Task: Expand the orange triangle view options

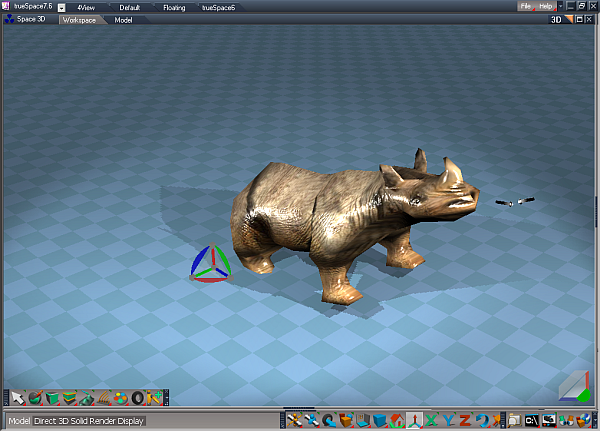Action: coord(569,19)
